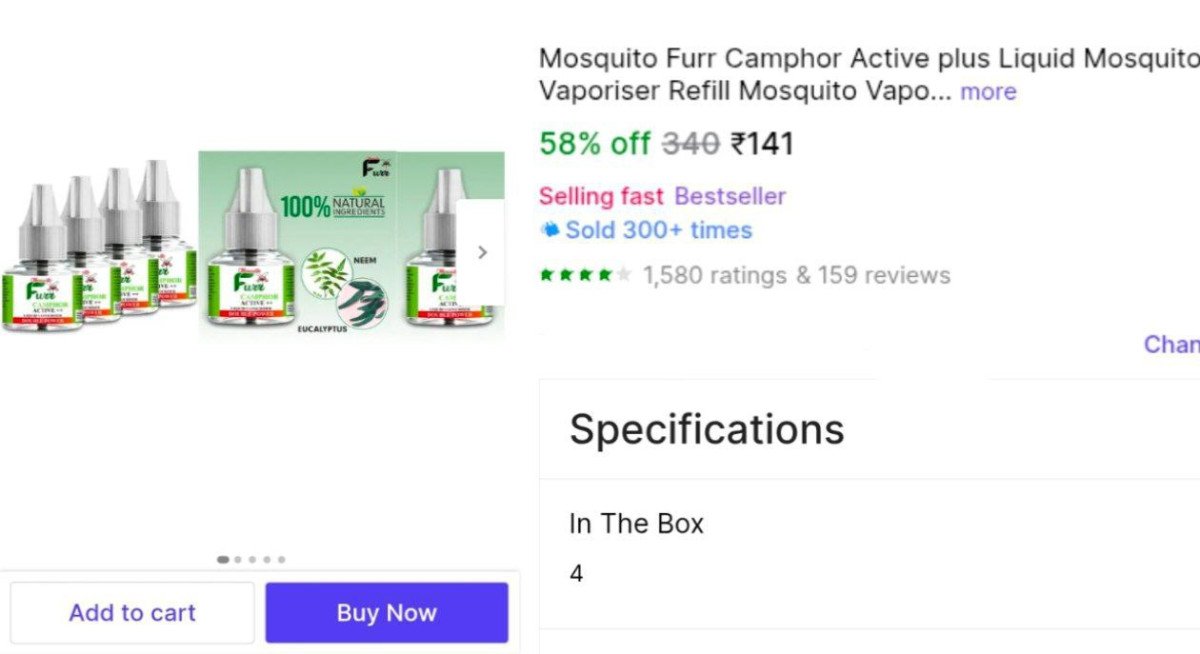The image size is (1200, 654).
Task: Expand the truncated product title with more
Action: [988, 91]
